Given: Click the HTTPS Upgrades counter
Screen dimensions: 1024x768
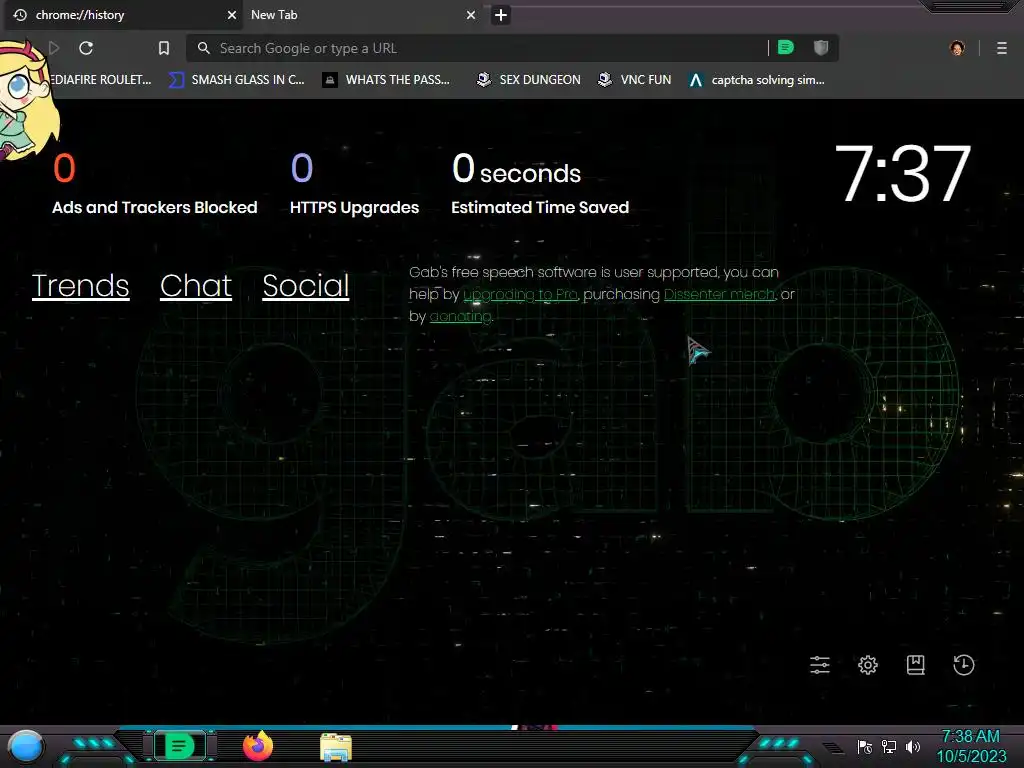Looking at the screenshot, I should click(355, 184).
